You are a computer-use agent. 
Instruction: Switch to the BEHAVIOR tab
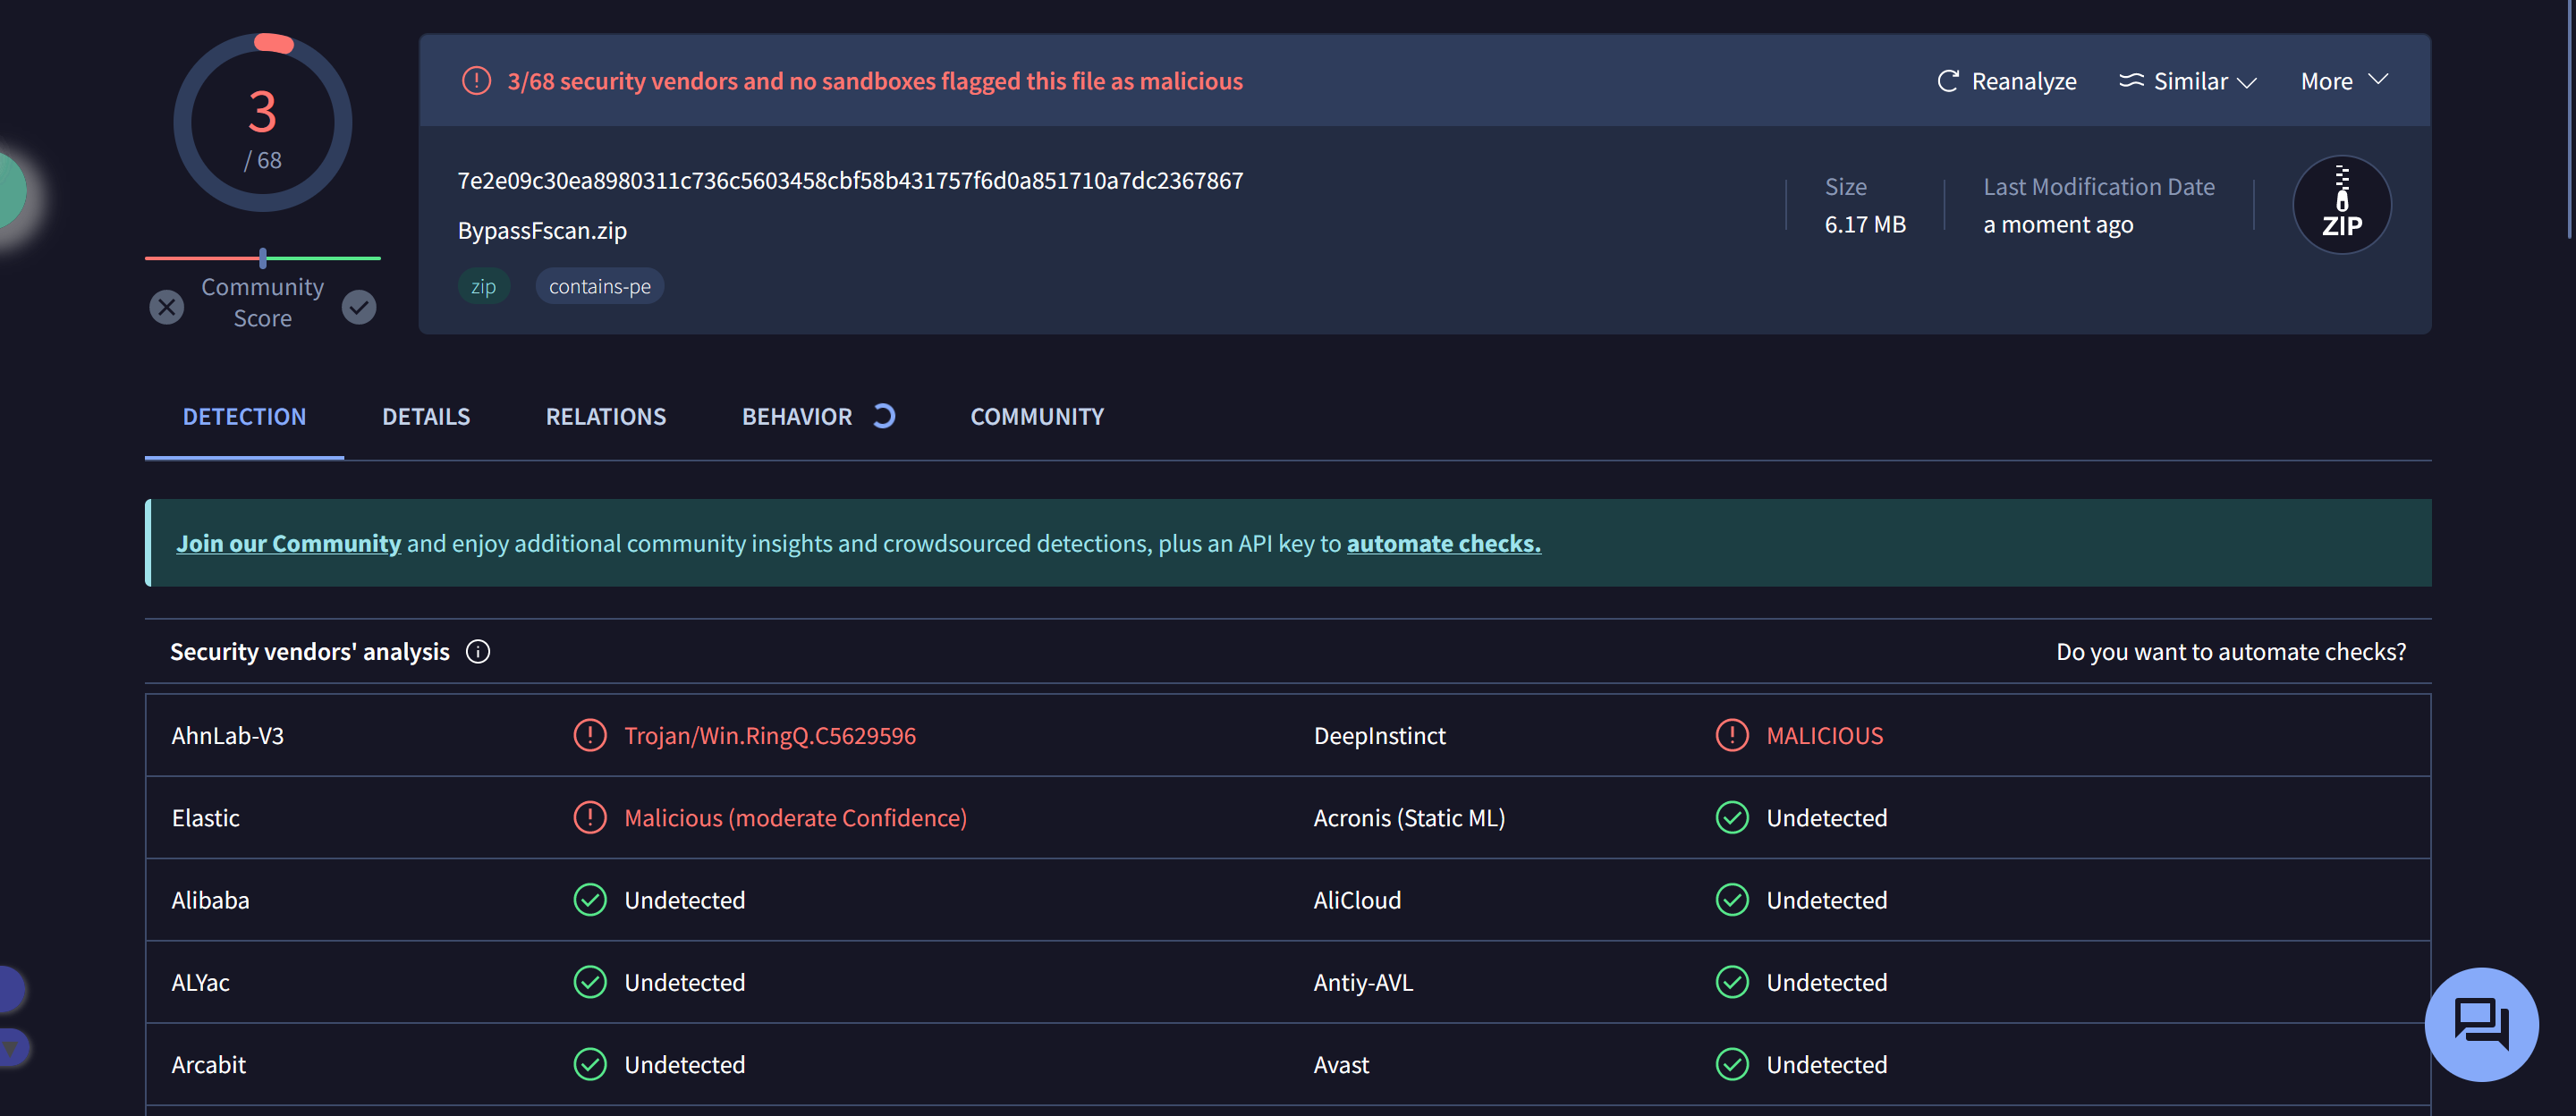[797, 416]
